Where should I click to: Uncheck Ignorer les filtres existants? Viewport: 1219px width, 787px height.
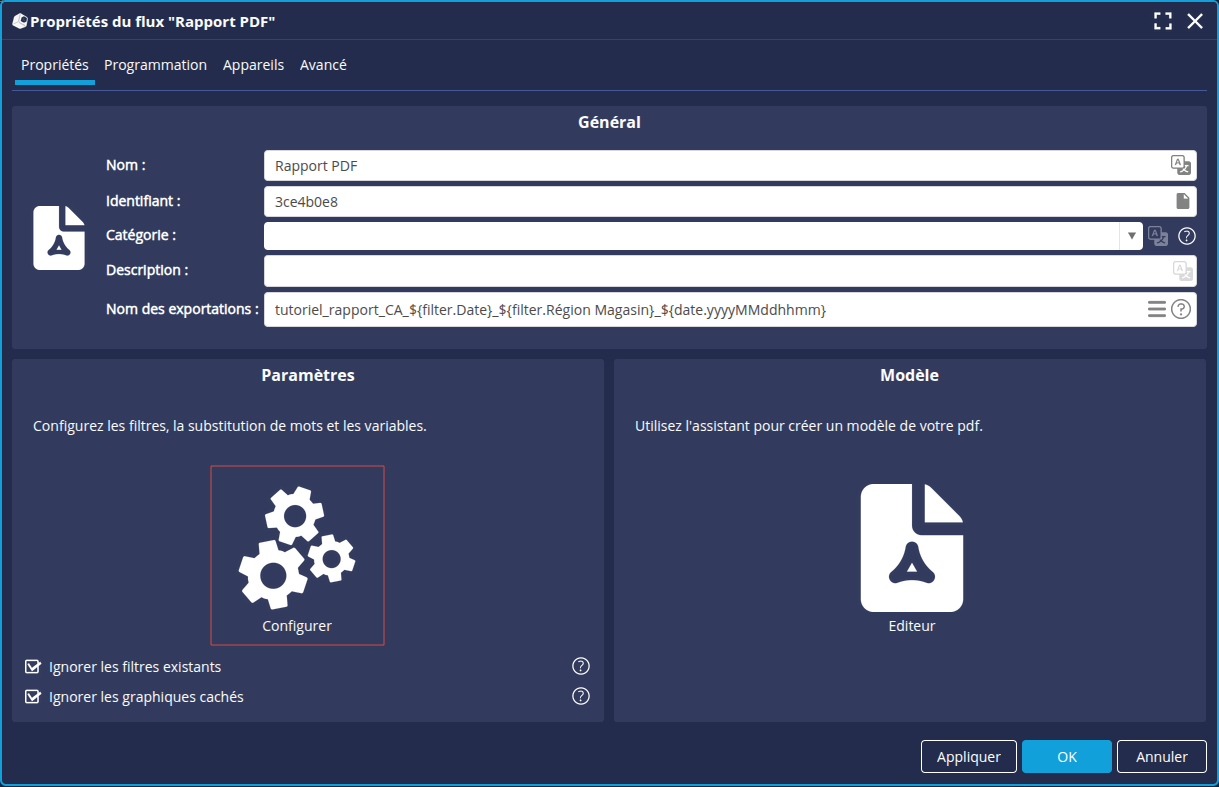pos(33,667)
